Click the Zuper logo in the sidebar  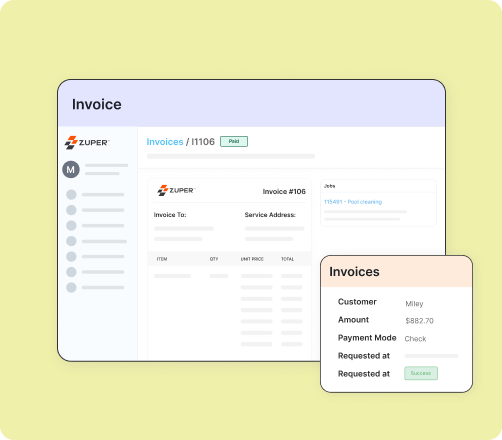coord(87,142)
